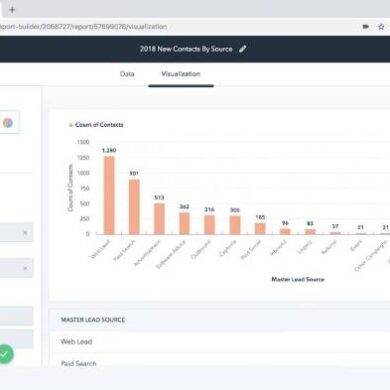This screenshot has width=390, height=390.
Task: Click the bar labeled 96
Action: [x=285, y=231]
